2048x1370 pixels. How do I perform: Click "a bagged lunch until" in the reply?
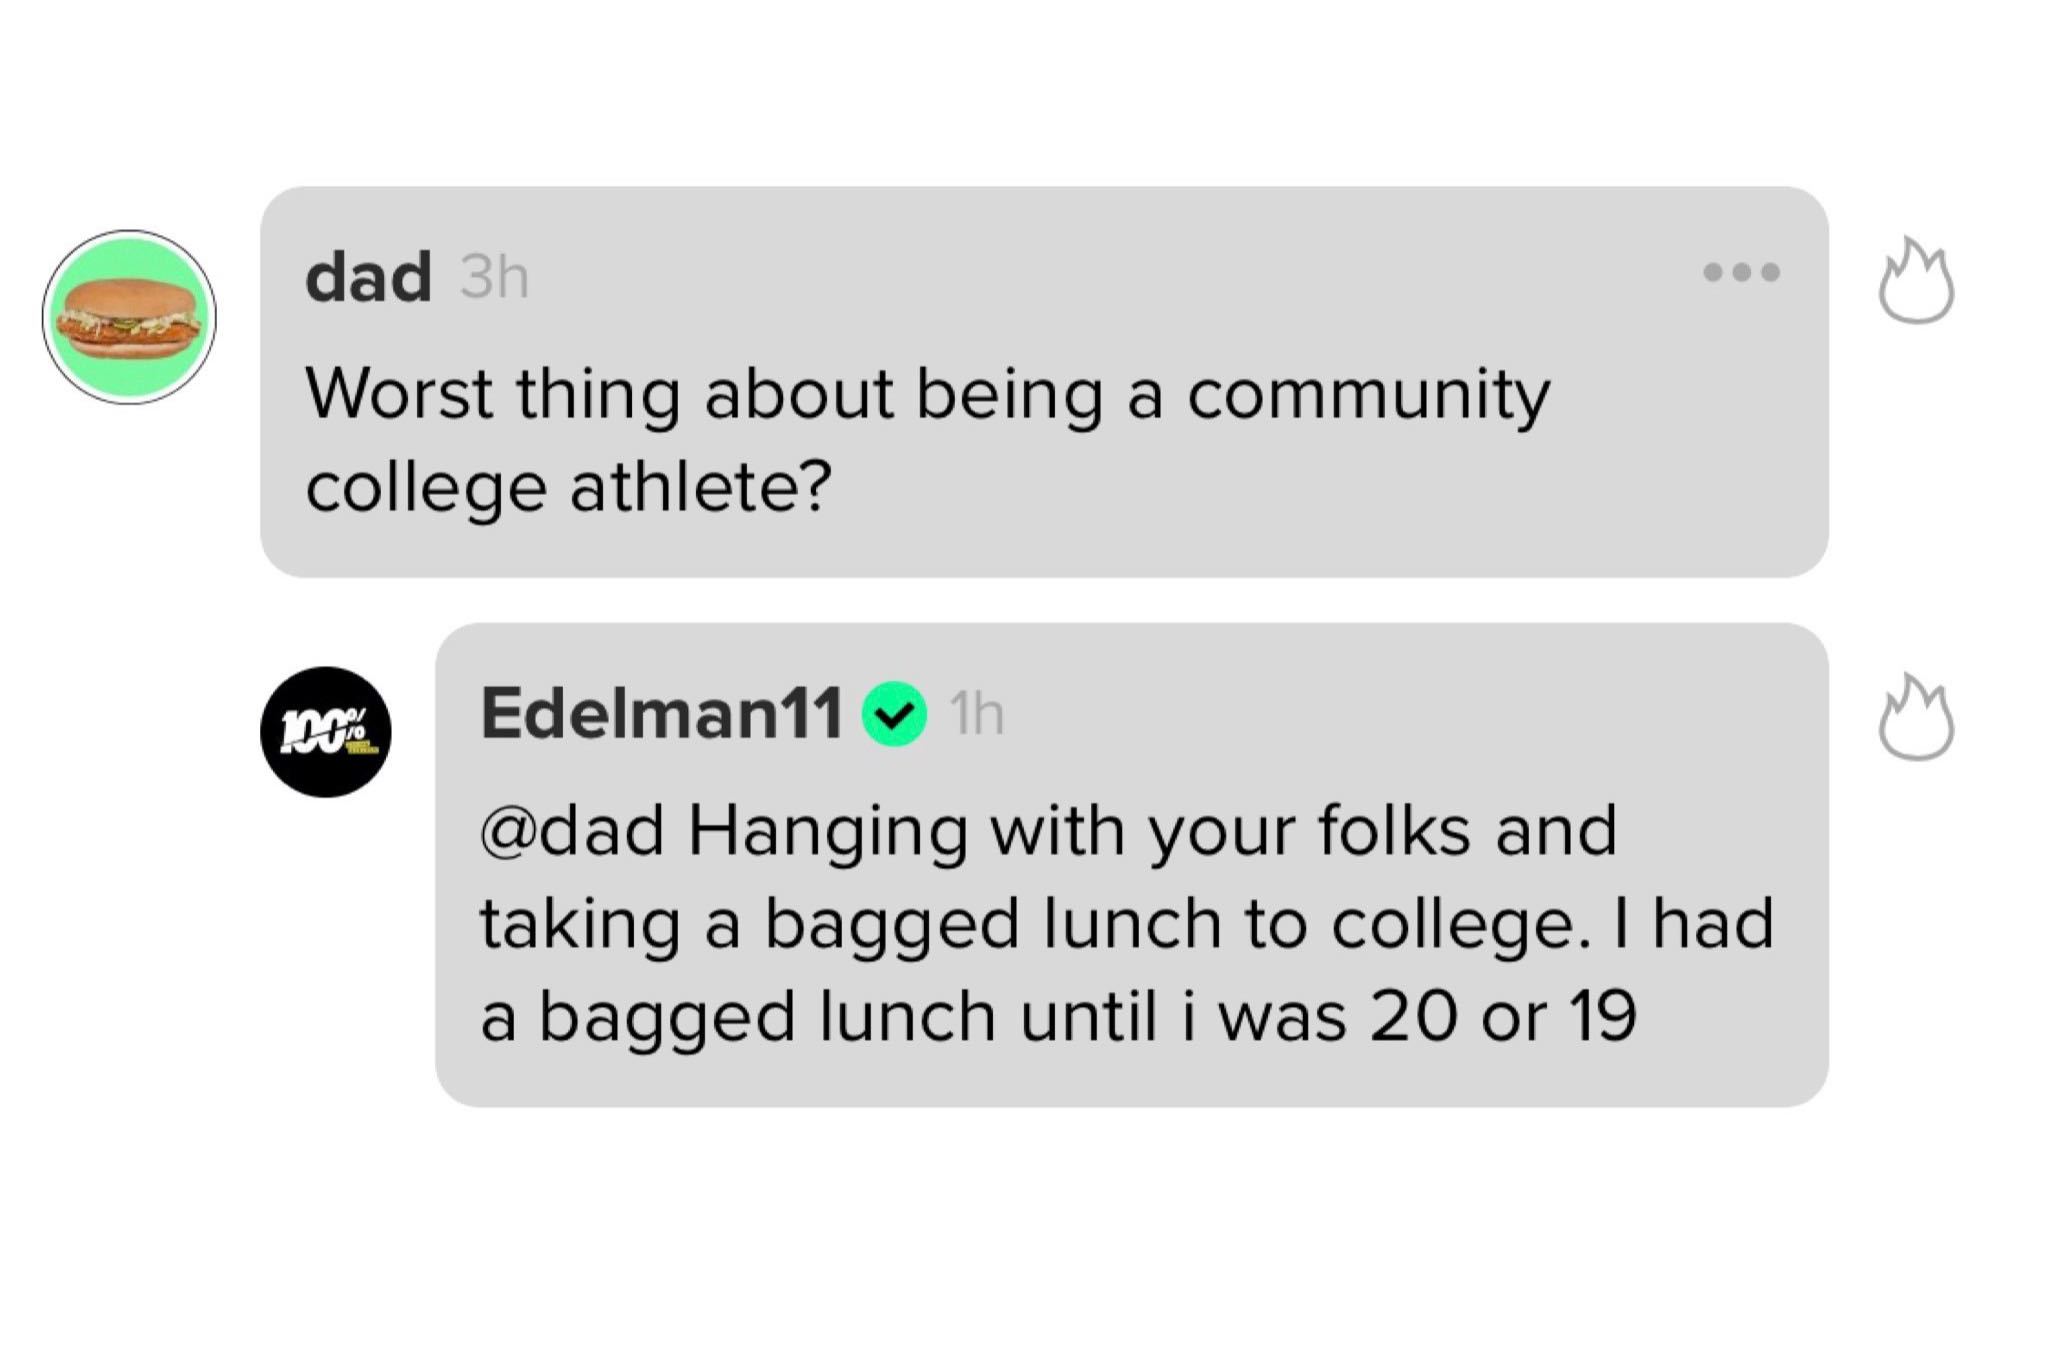(x=818, y=1015)
